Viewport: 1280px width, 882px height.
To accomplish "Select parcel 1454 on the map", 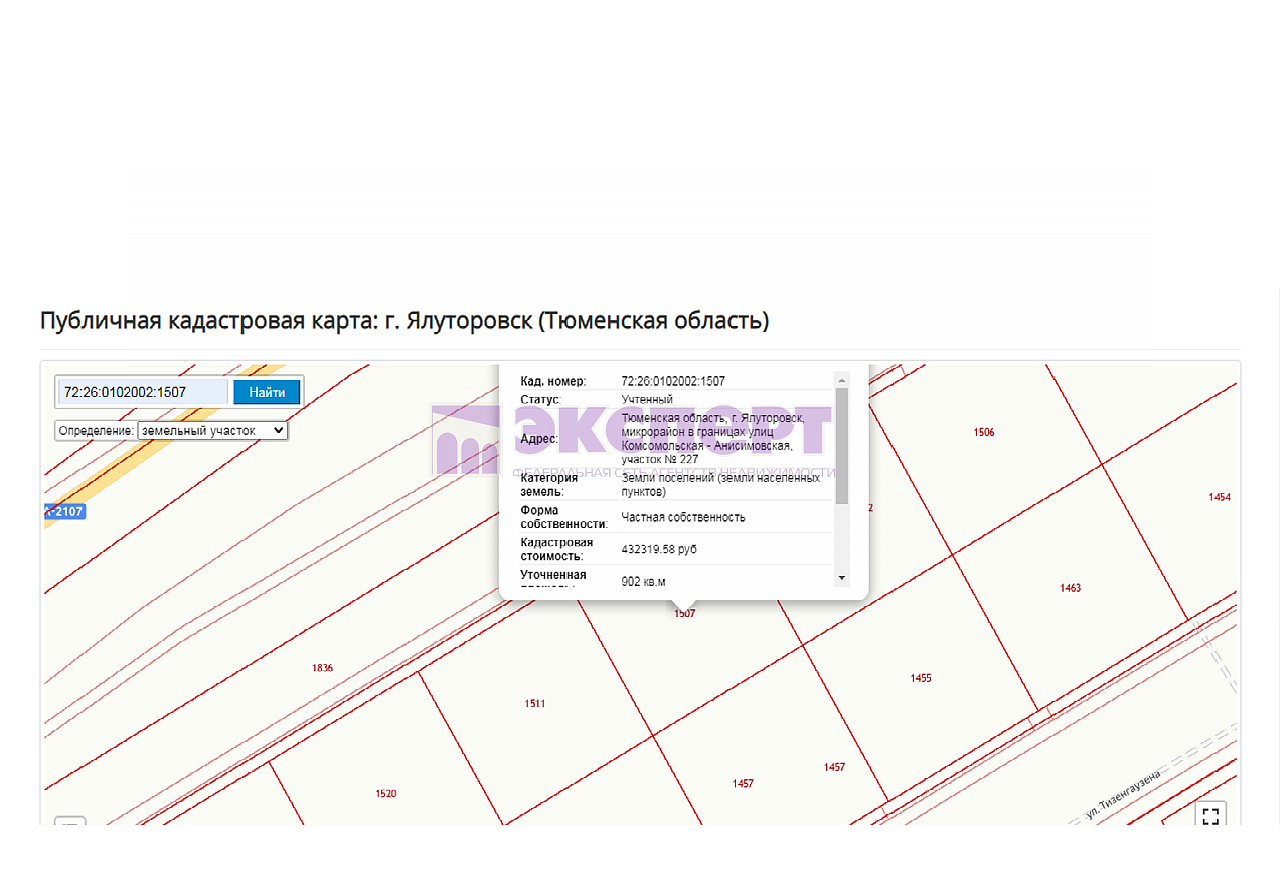I will click(x=1219, y=497).
